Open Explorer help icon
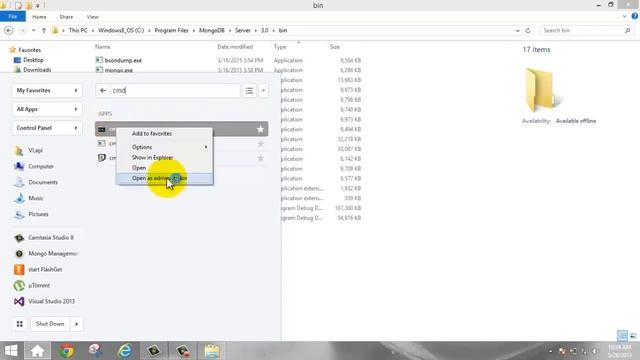The image size is (640, 360). pyautogui.click(x=635, y=16)
